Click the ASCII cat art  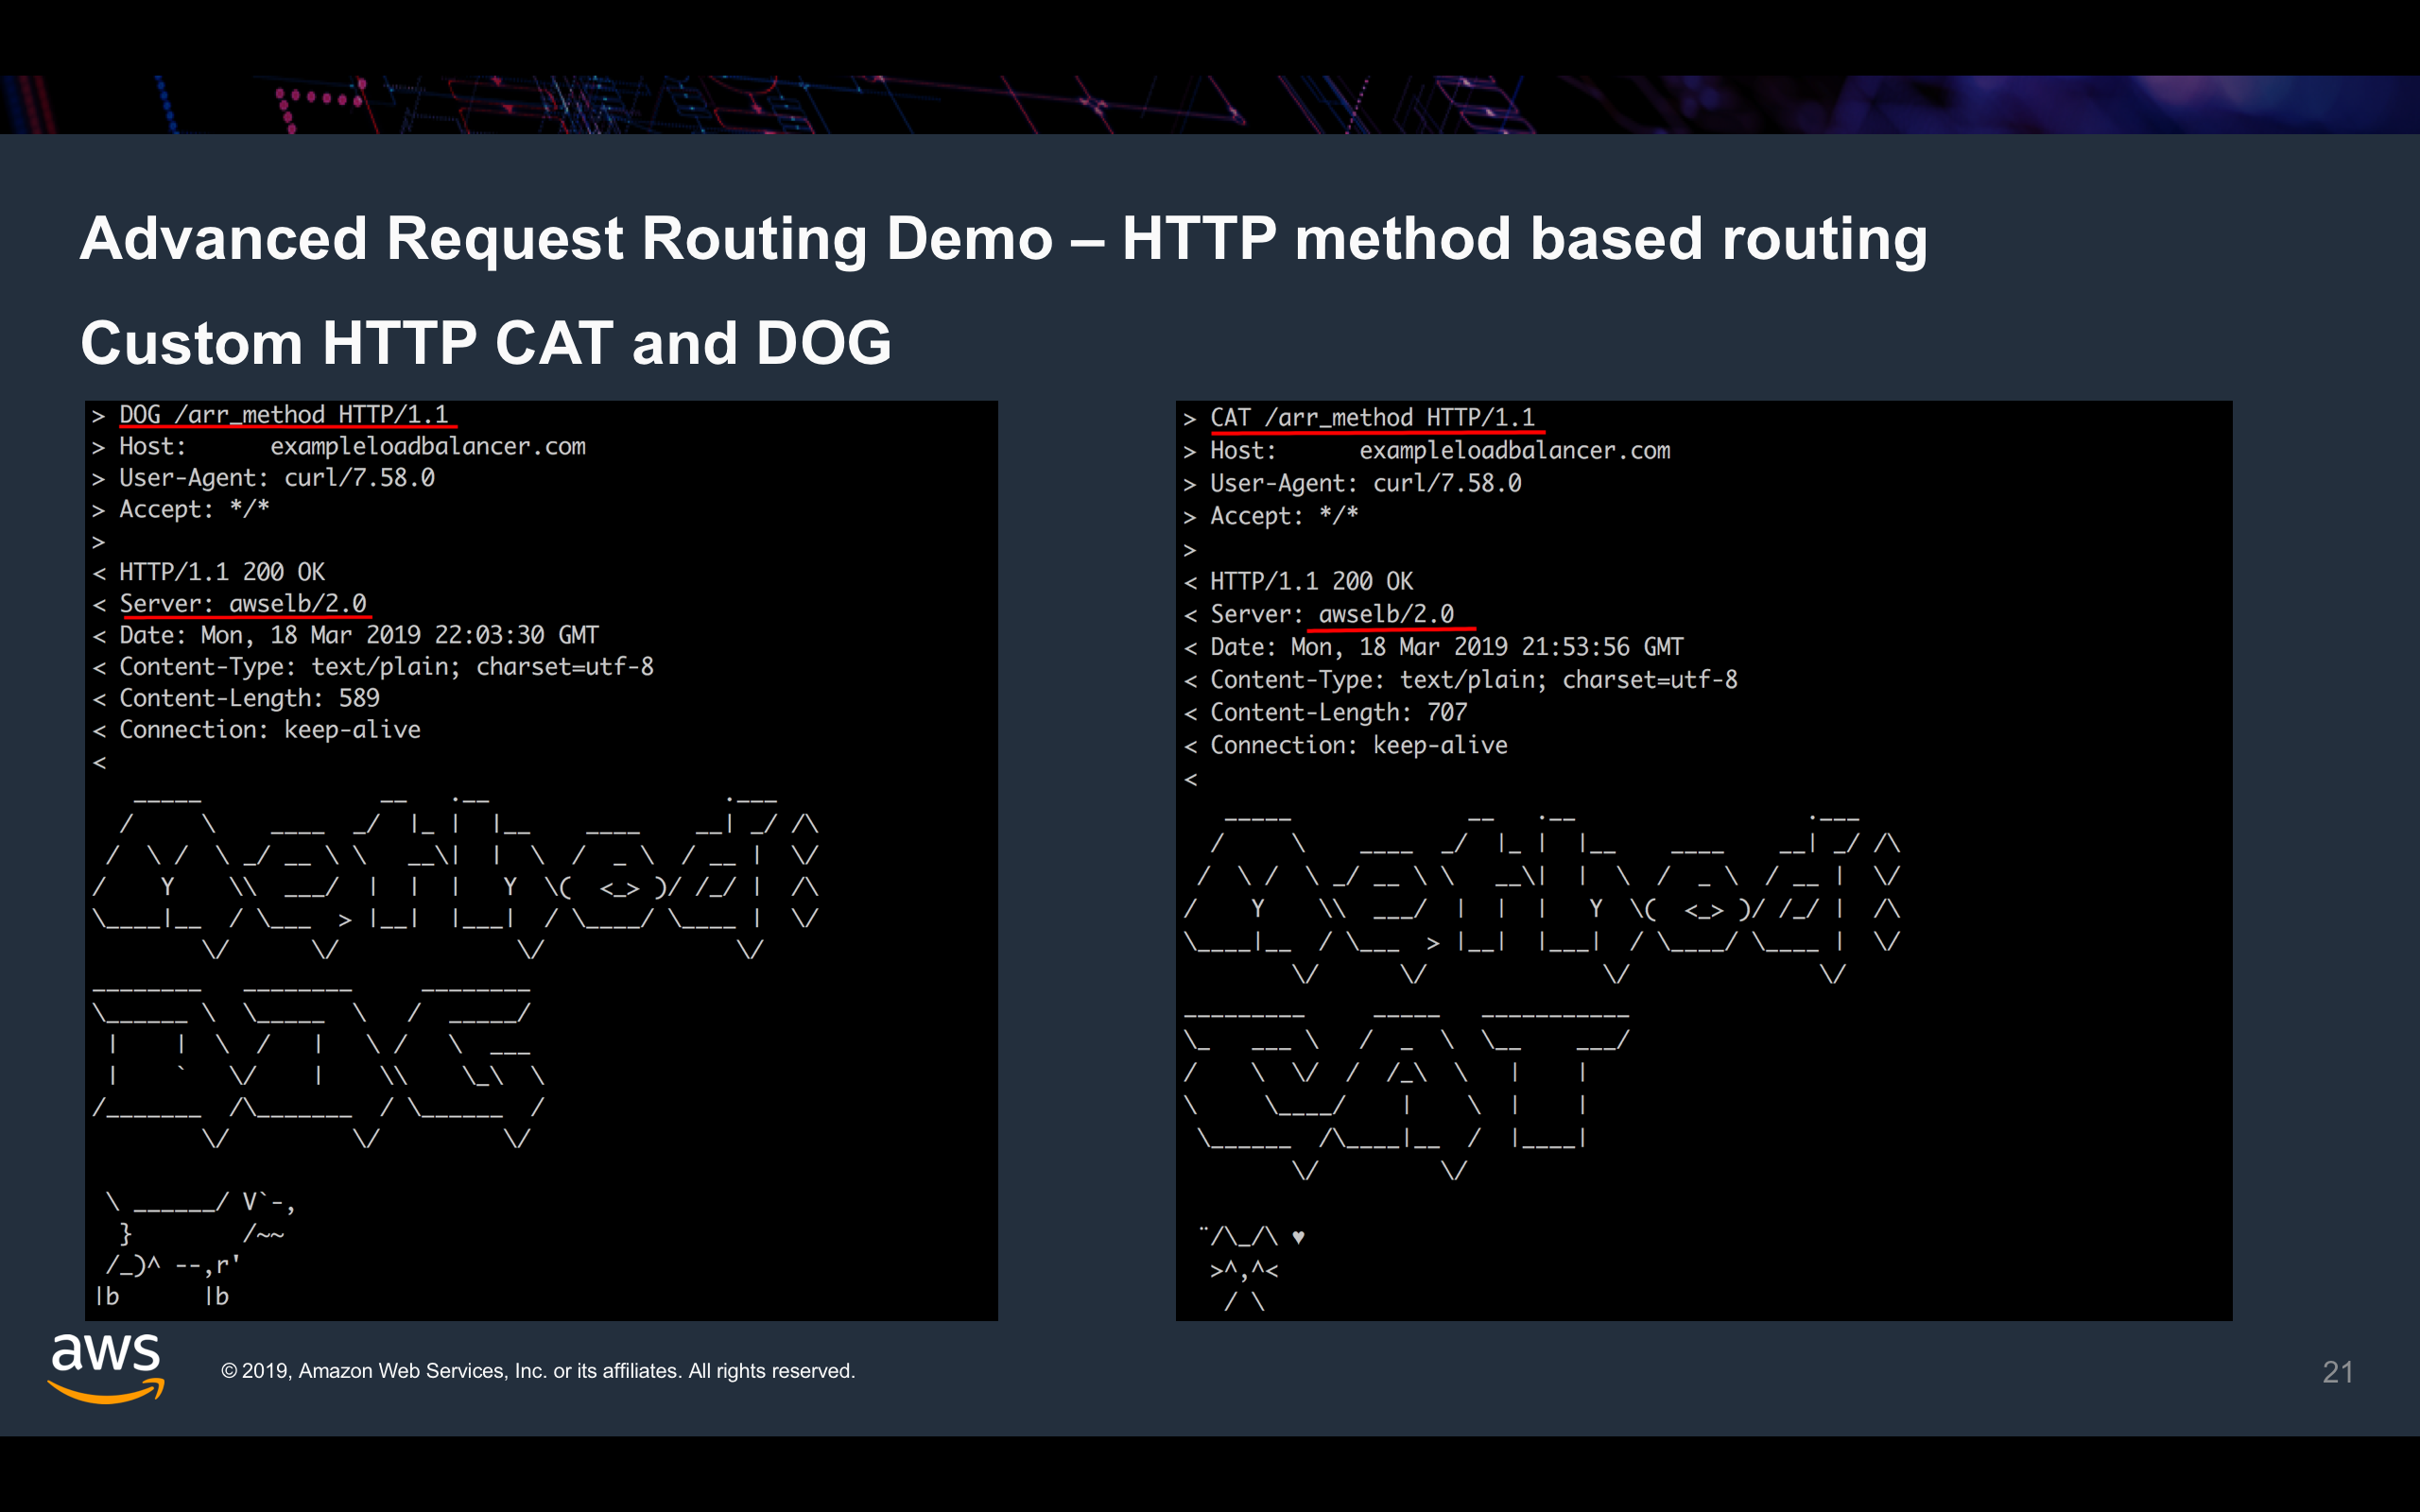1243,1270
